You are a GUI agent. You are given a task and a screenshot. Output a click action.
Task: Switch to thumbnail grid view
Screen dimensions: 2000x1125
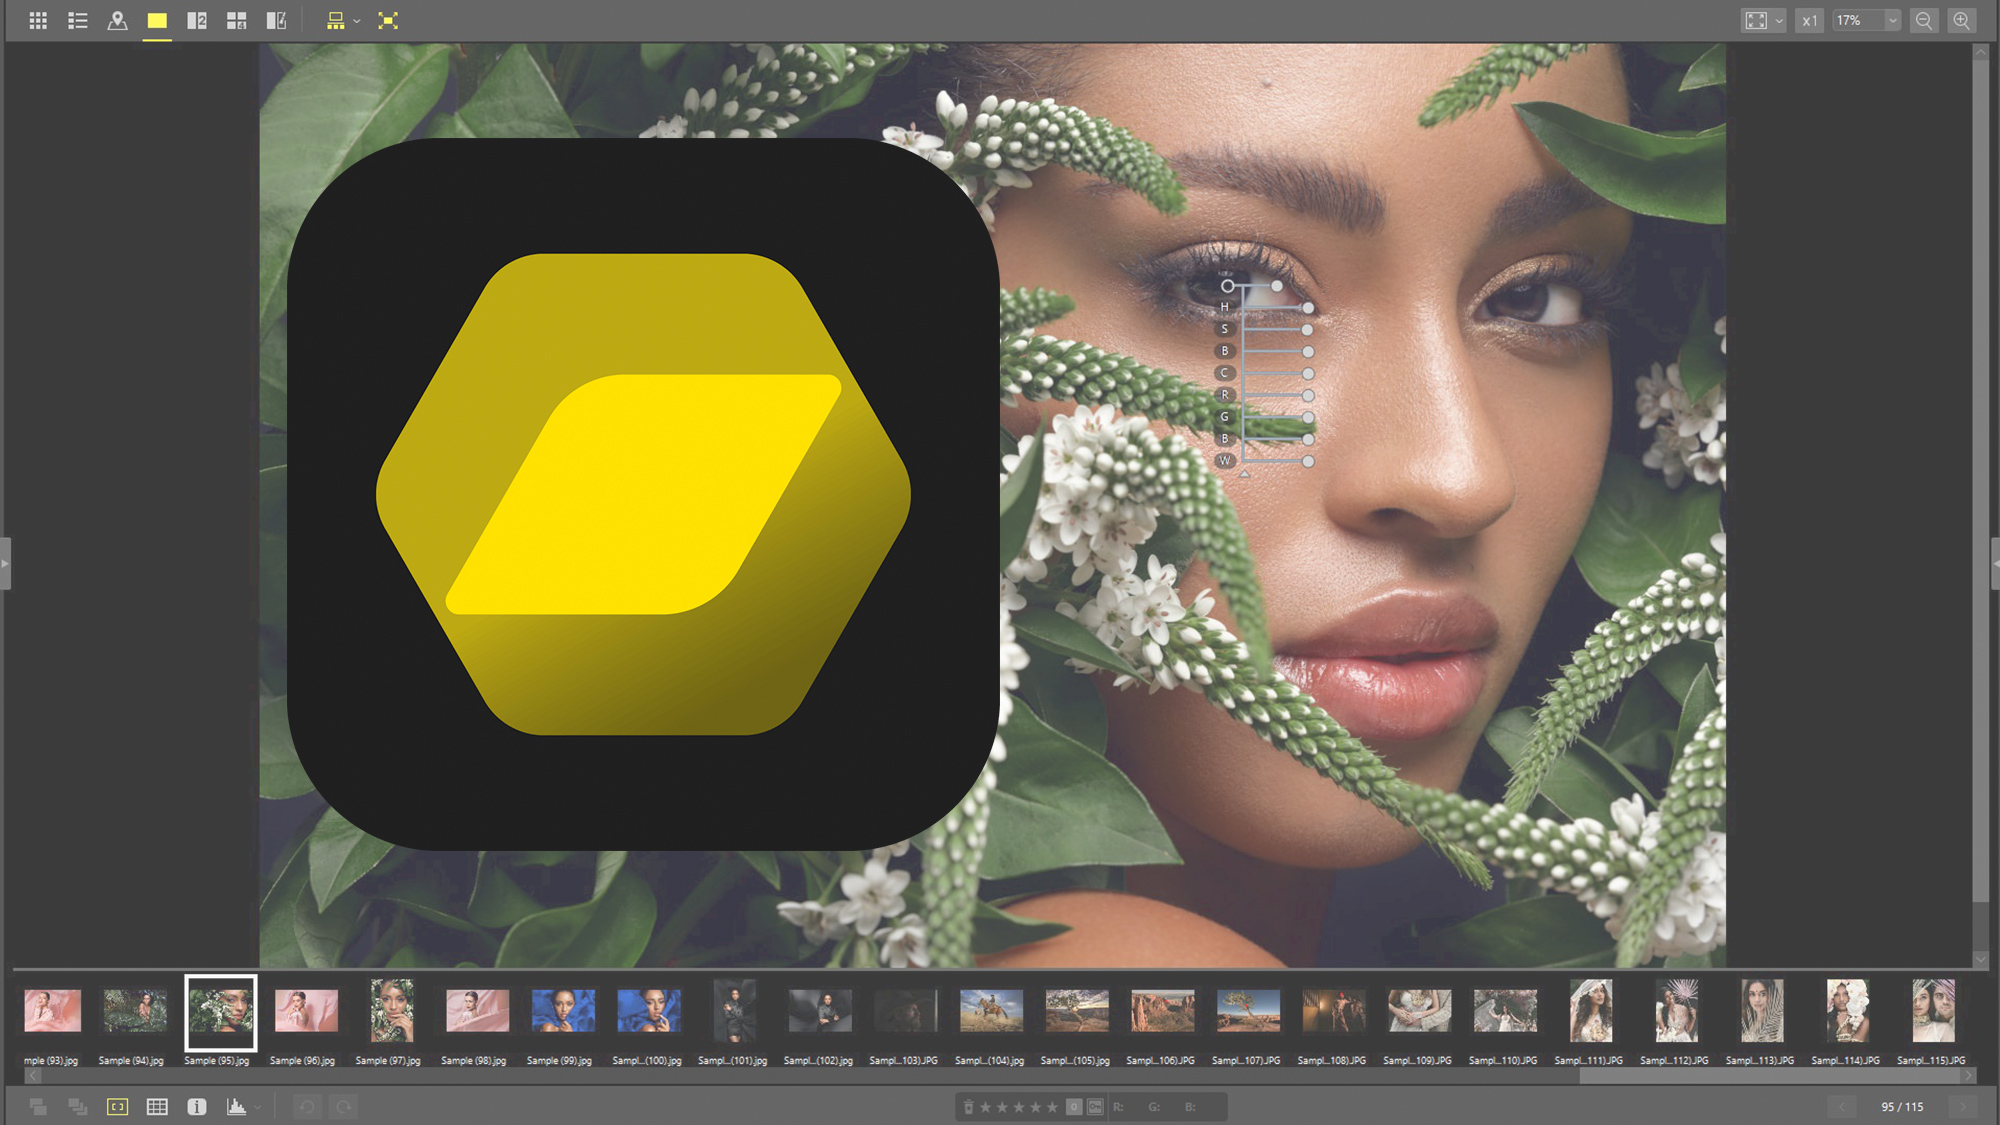[x=38, y=20]
